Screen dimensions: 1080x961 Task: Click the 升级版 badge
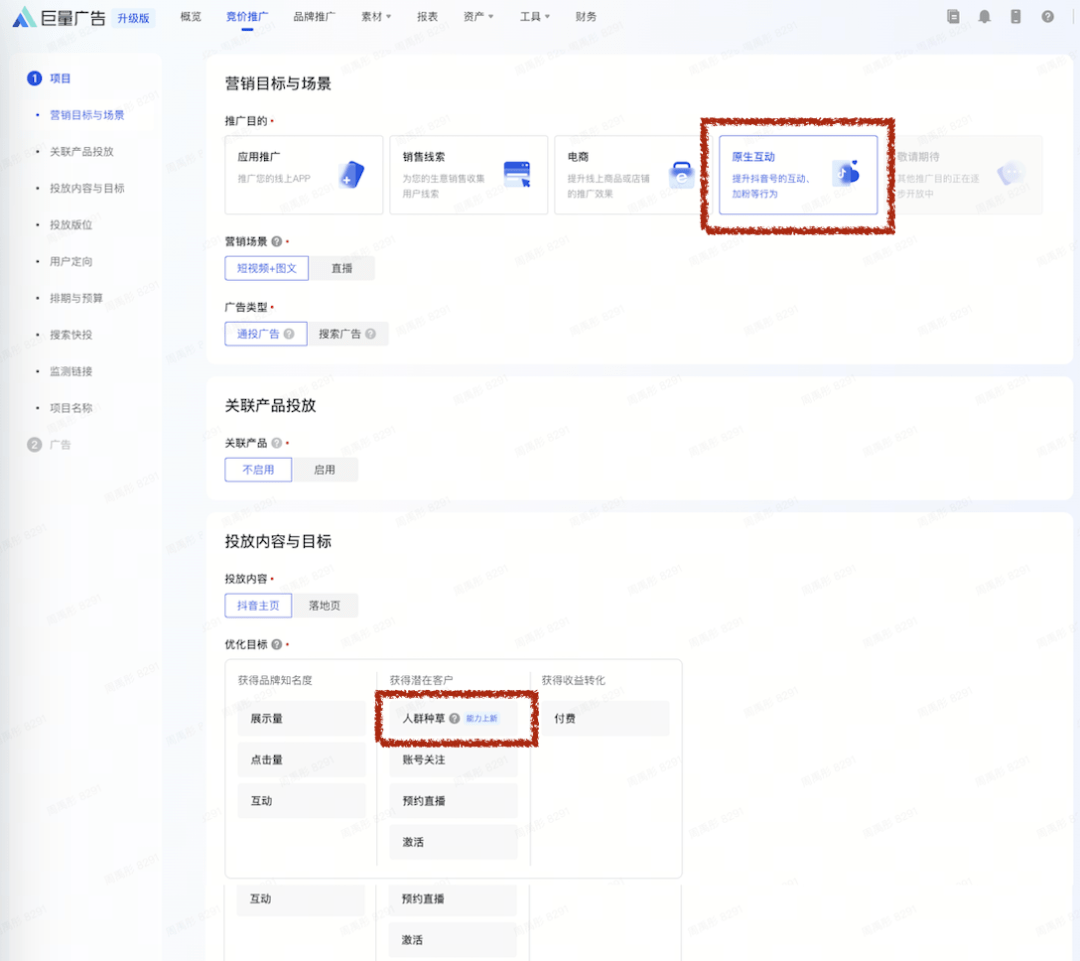pos(133,18)
